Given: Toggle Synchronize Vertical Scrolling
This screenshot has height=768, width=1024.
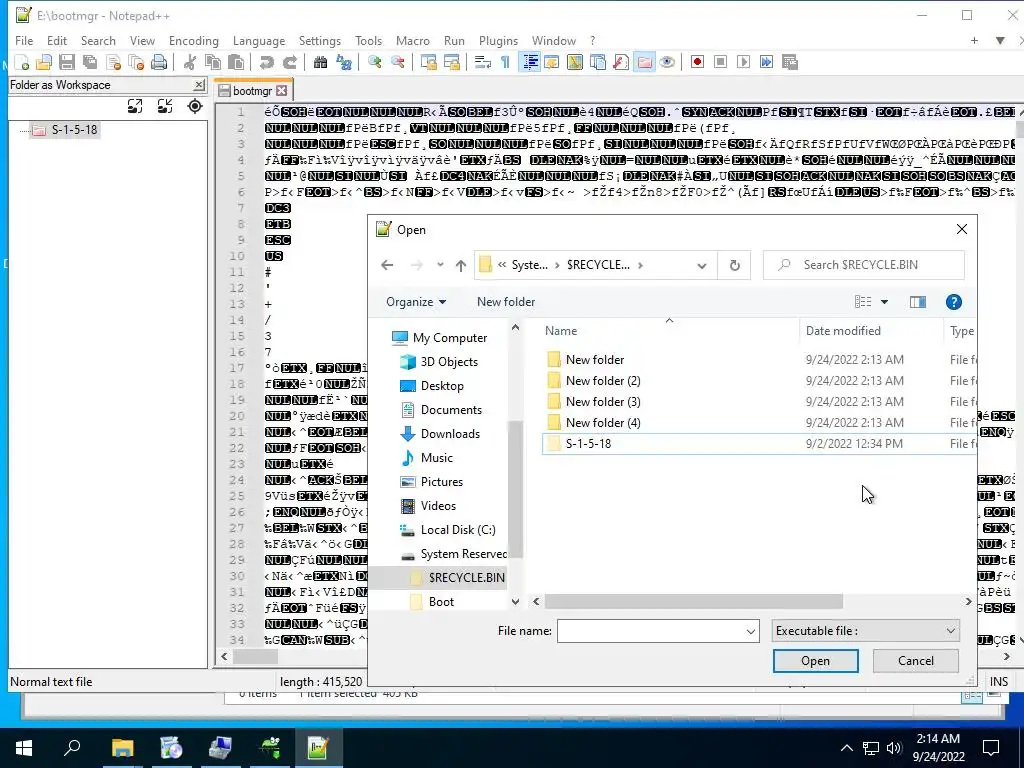Looking at the screenshot, I should (x=428, y=62).
